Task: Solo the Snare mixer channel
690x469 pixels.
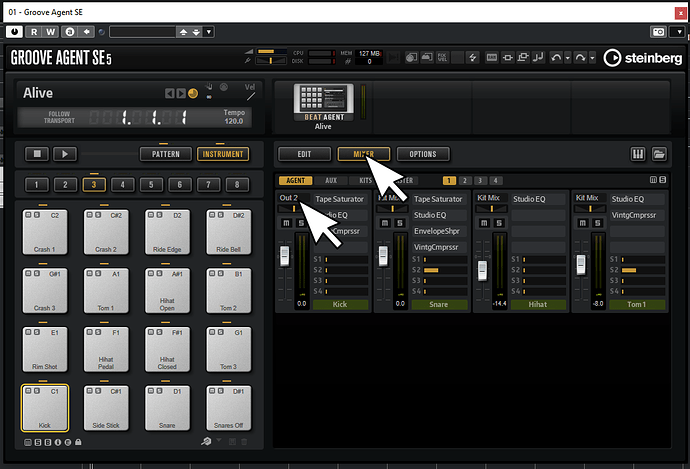Action: (x=400, y=223)
